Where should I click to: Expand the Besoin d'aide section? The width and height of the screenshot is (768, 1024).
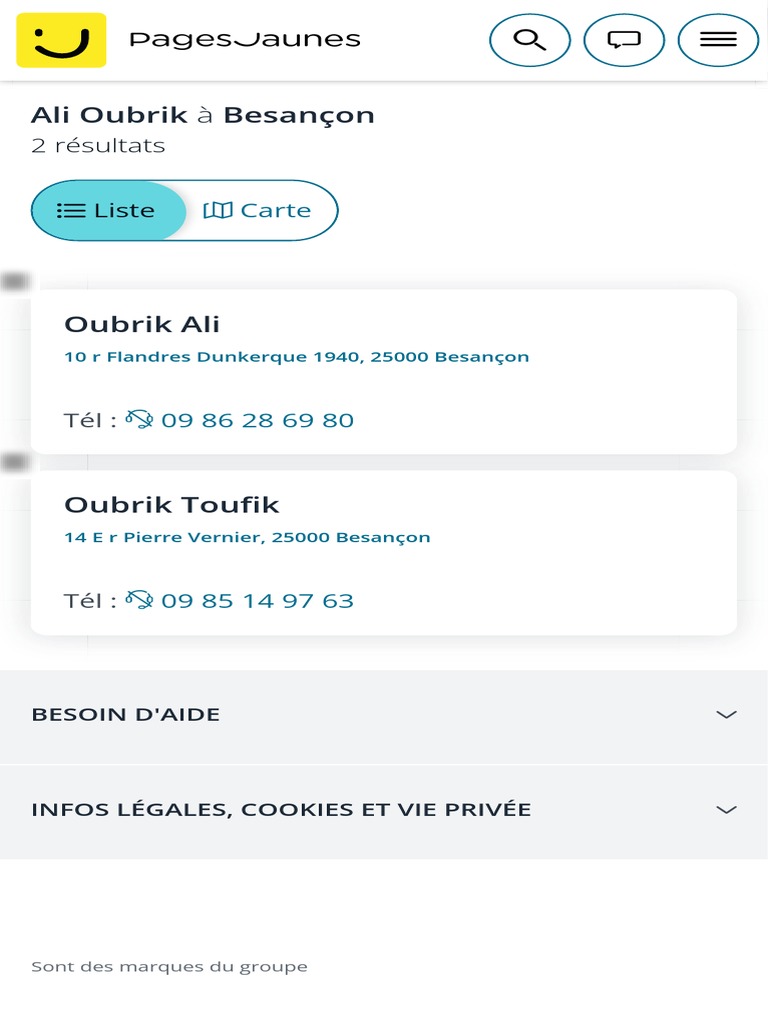coord(126,715)
